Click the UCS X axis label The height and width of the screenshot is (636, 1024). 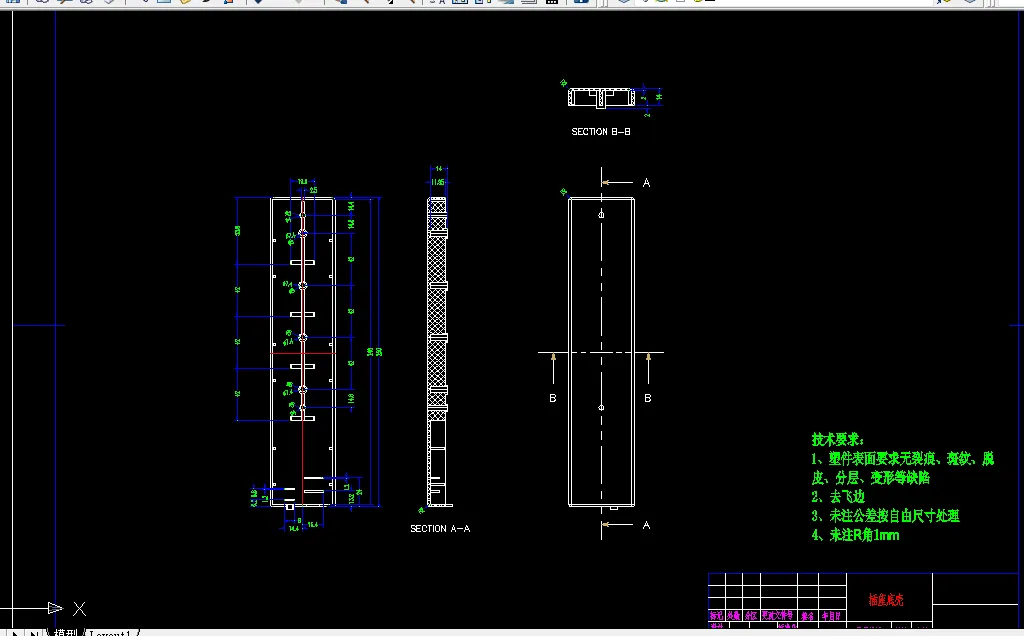coord(80,609)
